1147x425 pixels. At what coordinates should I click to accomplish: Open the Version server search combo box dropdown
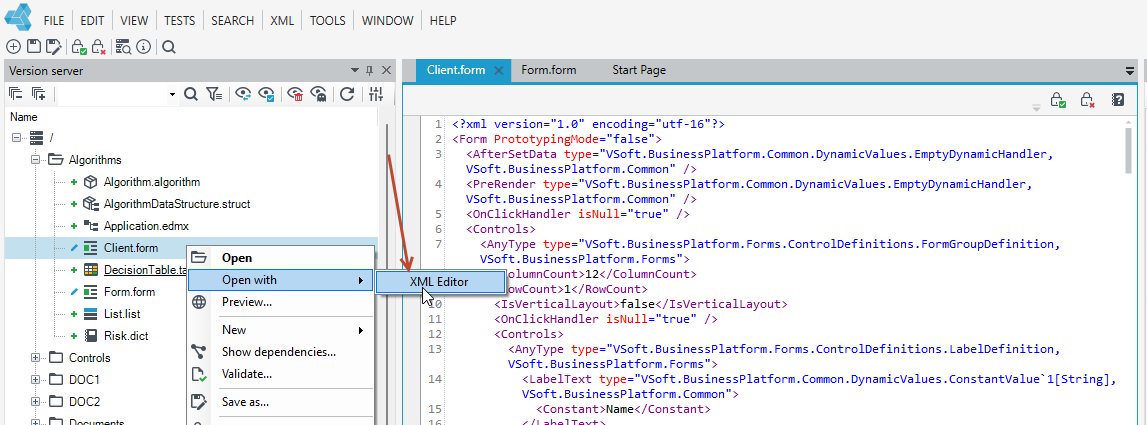coord(173,94)
